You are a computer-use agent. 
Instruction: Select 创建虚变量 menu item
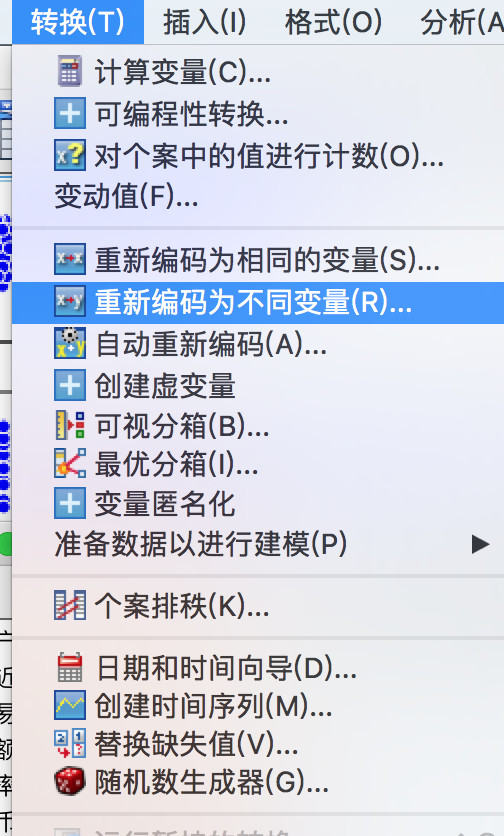pos(258,385)
